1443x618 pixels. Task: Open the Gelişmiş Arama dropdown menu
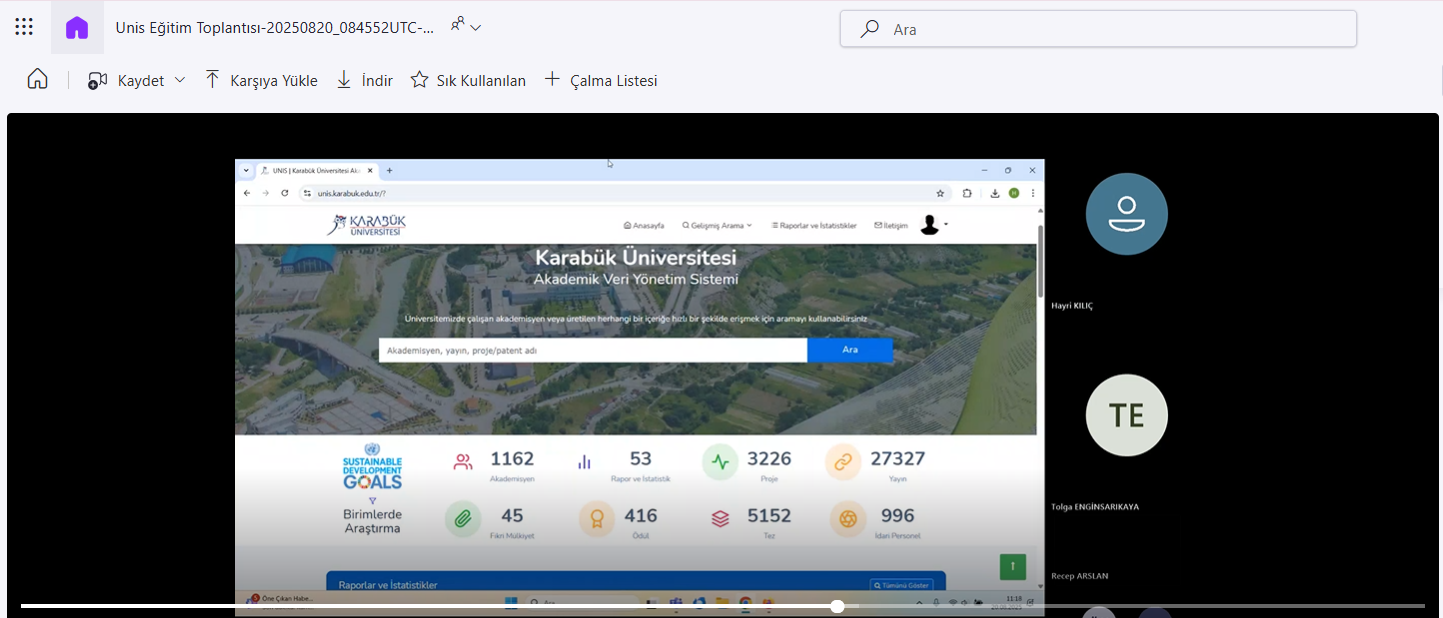[716, 226]
